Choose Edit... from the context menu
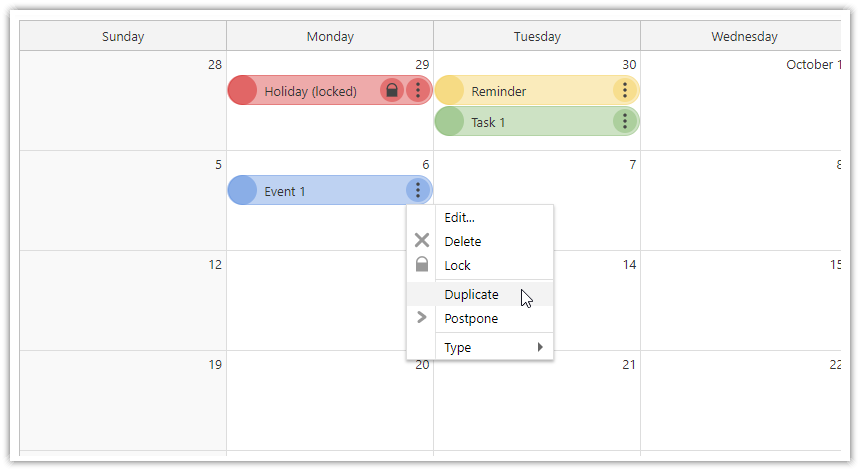The width and height of the screenshot is (860, 471). click(460, 217)
